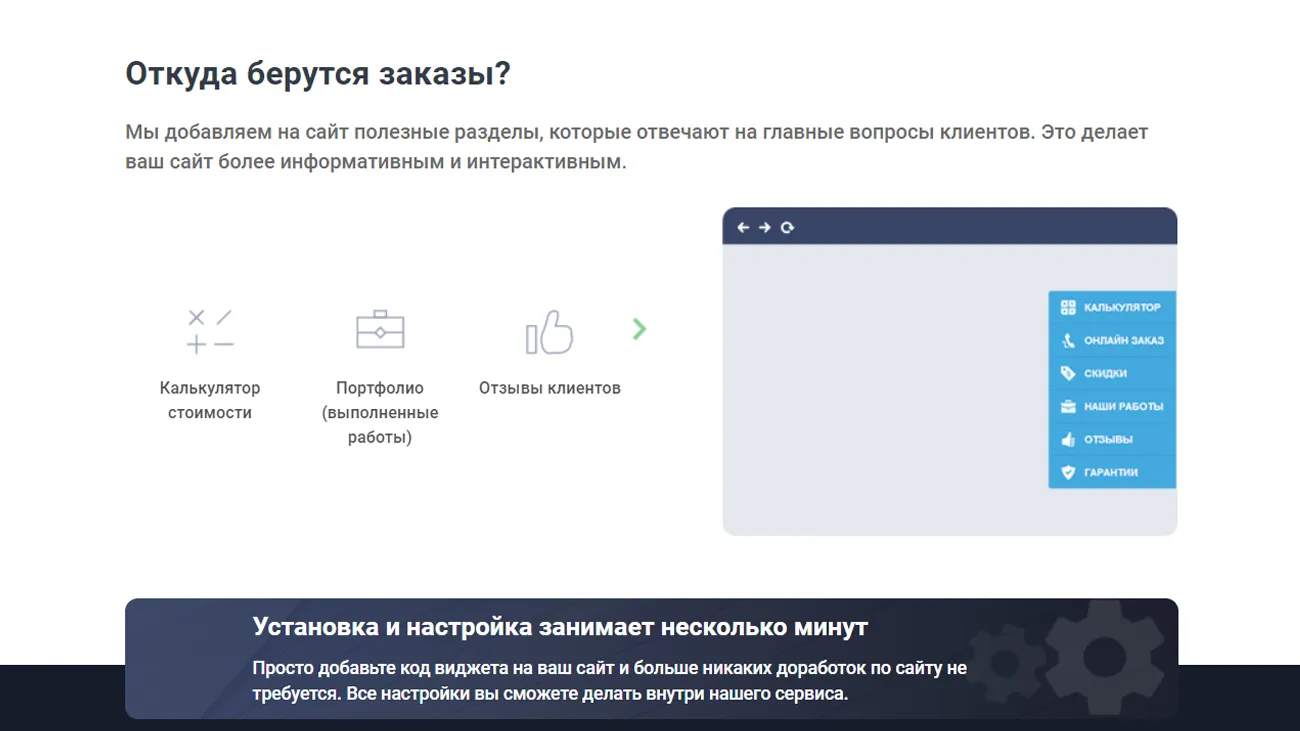Click the Портфолио (выполненные работы) label
1300x731 pixels.
pos(380,412)
